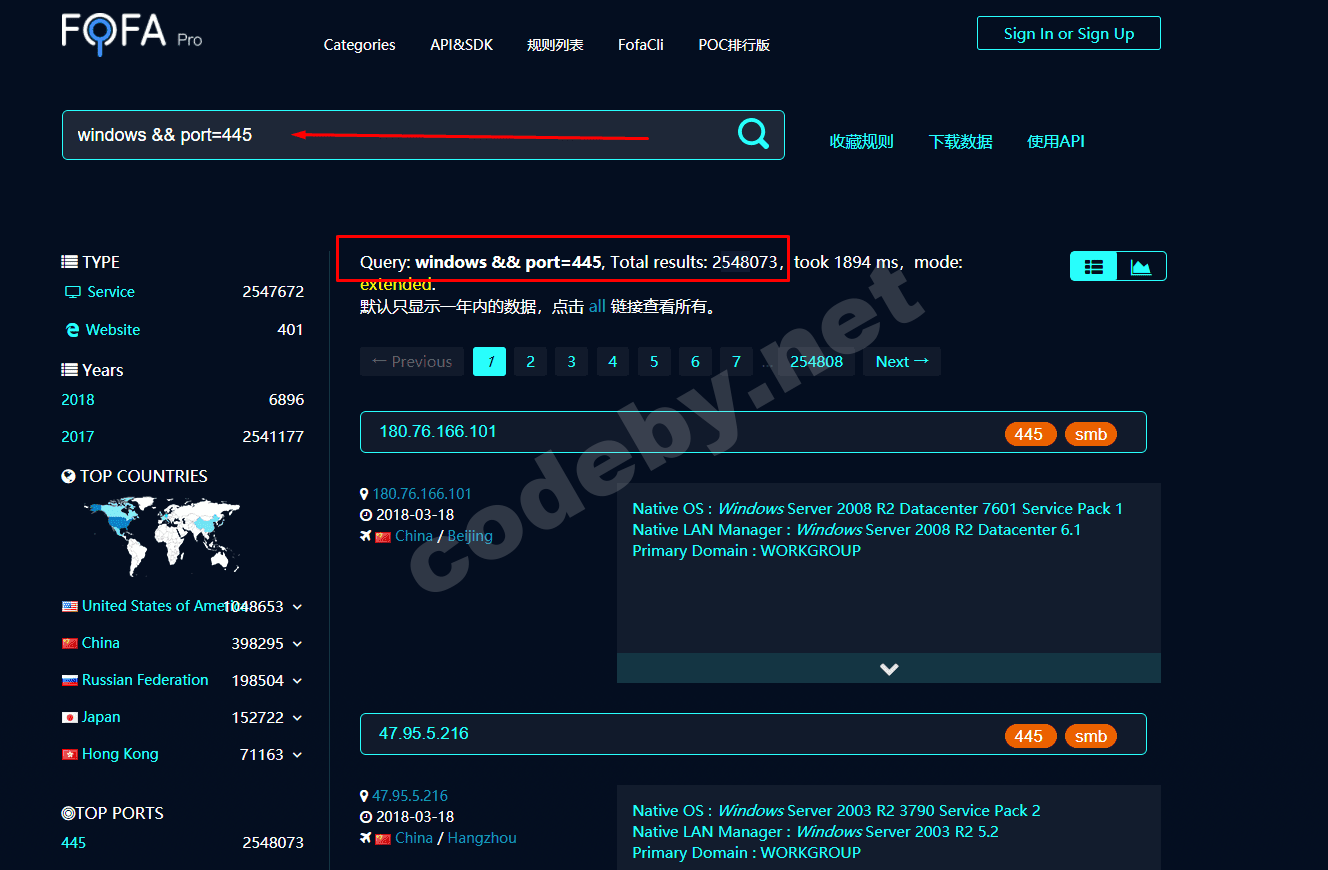Image resolution: width=1328 pixels, height=870 pixels.
Task: Click the Website count 401
Action: [290, 330]
